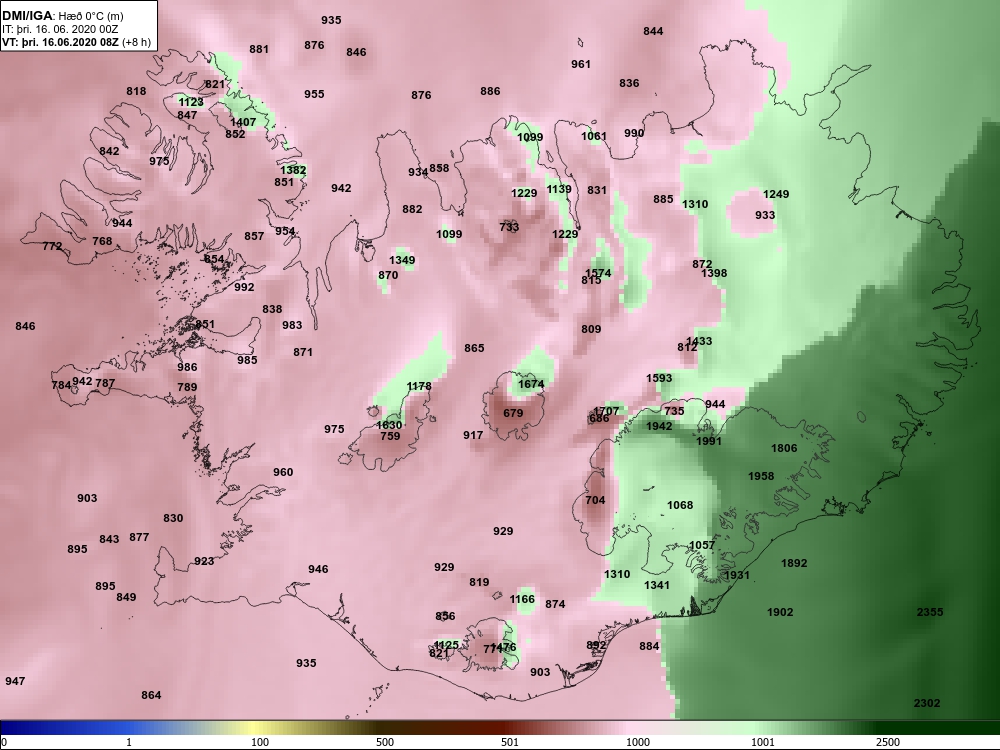Click the 884 label offshore
The width and height of the screenshot is (1000, 750).
click(x=649, y=646)
